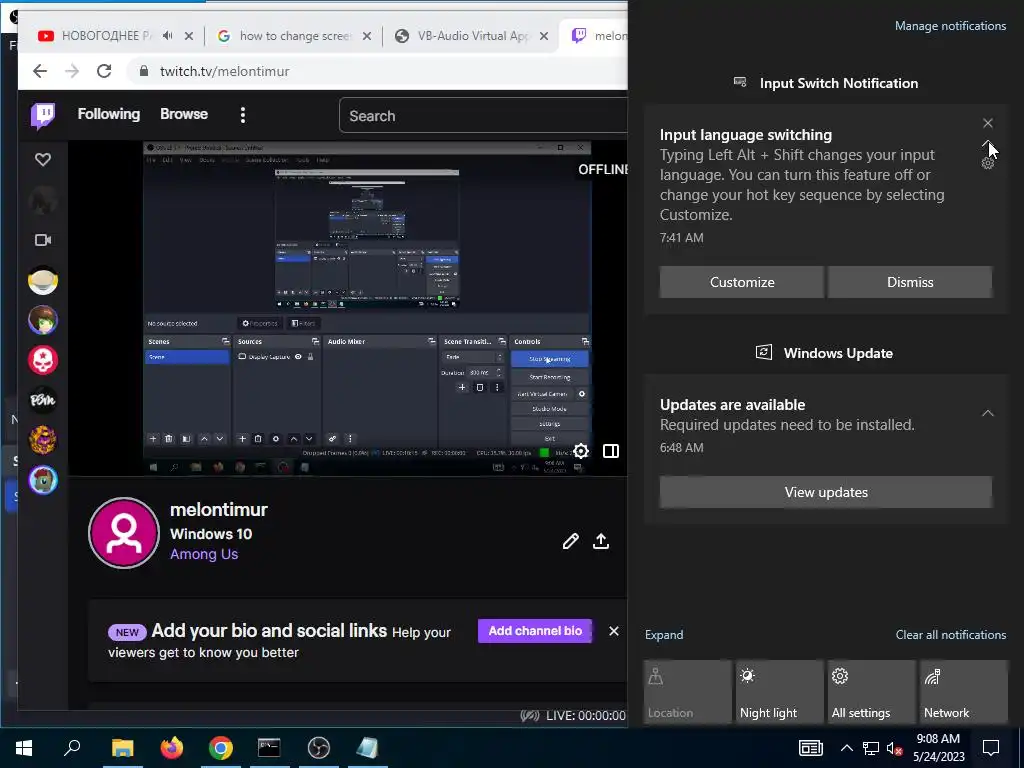Share the melontimur channel
Image resolution: width=1024 pixels, height=768 pixels.
click(601, 541)
